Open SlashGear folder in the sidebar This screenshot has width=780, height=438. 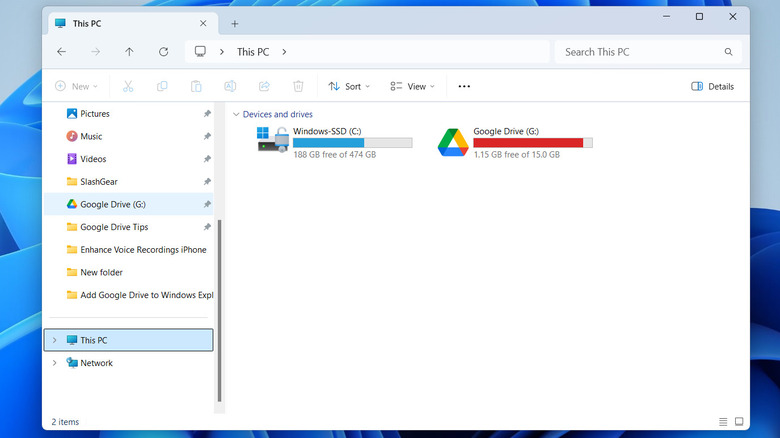tap(99, 182)
